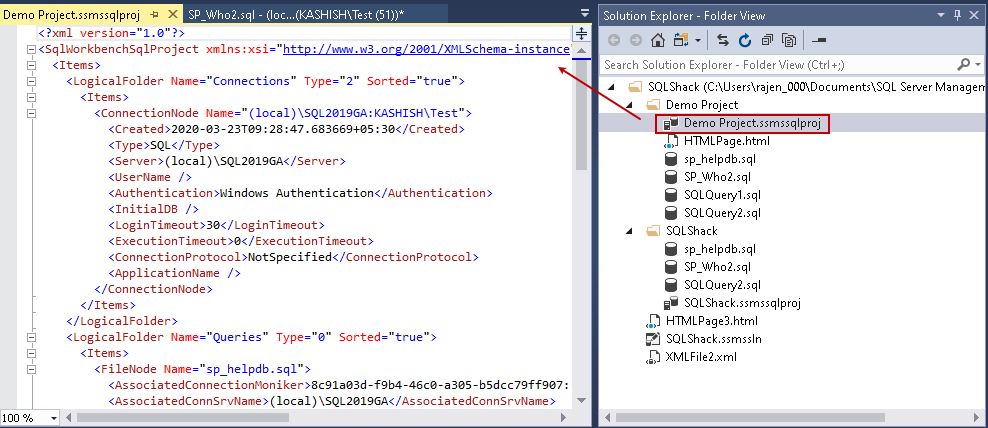
Task: Click the Forward arrow in Solution Explorer
Action: point(636,40)
